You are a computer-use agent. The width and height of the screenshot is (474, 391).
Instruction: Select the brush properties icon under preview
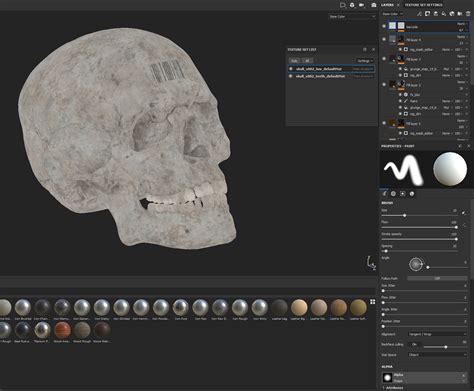[384, 193]
